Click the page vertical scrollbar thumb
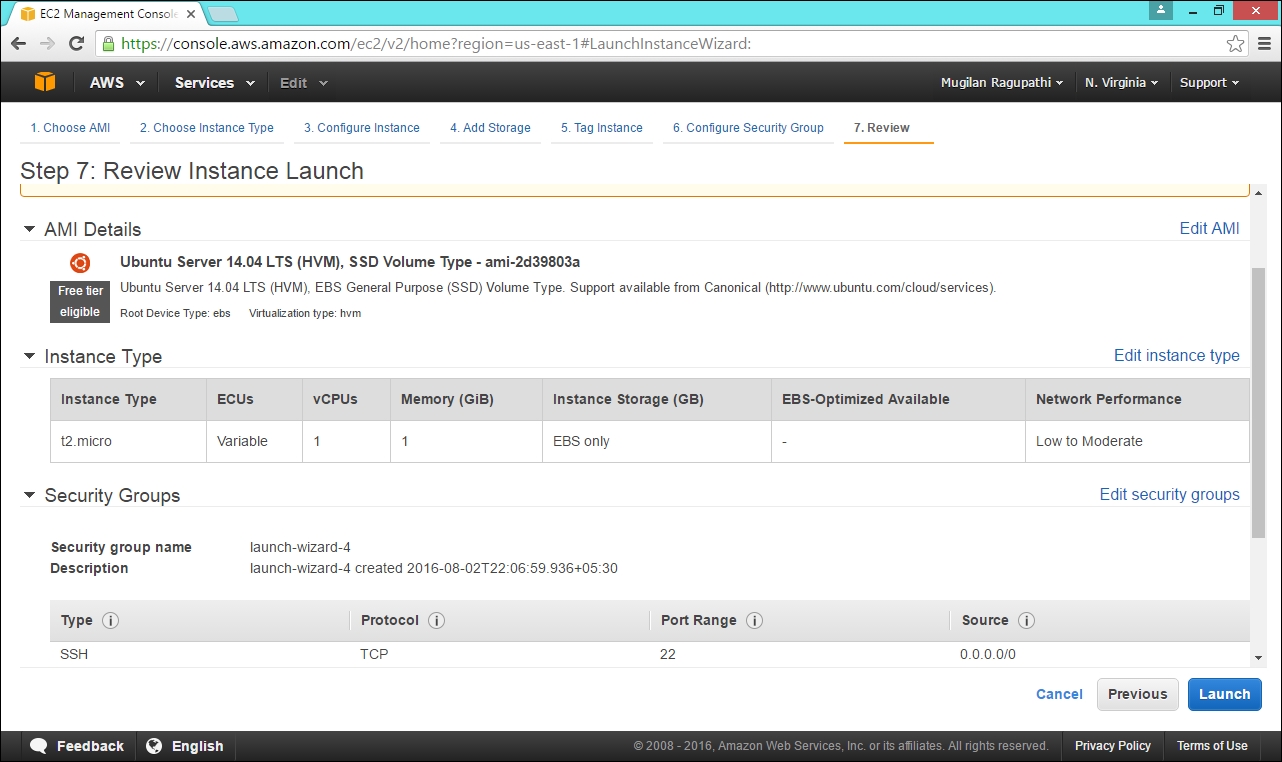Image resolution: width=1282 pixels, height=762 pixels. (1258, 402)
